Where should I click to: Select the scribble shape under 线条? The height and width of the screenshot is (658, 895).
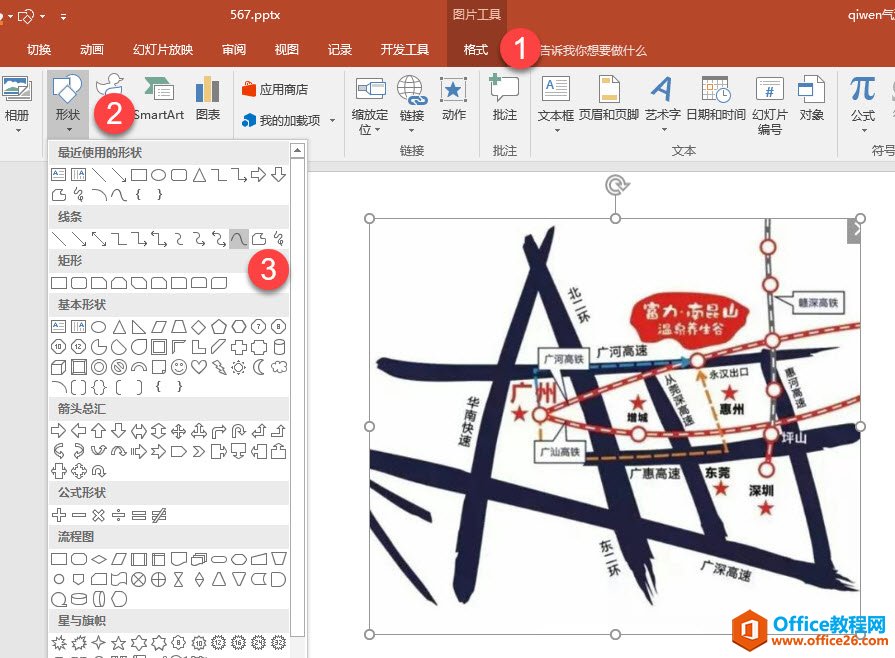(279, 239)
